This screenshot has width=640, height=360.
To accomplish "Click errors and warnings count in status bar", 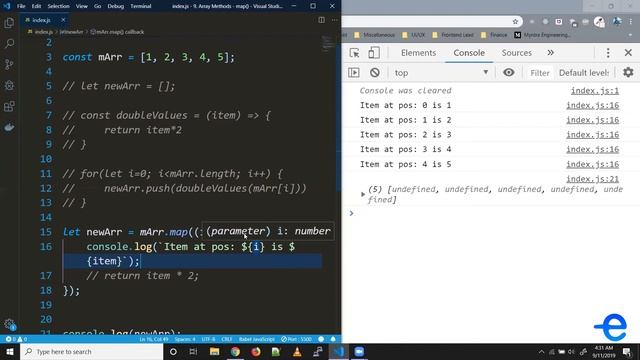I will click(16, 339).
